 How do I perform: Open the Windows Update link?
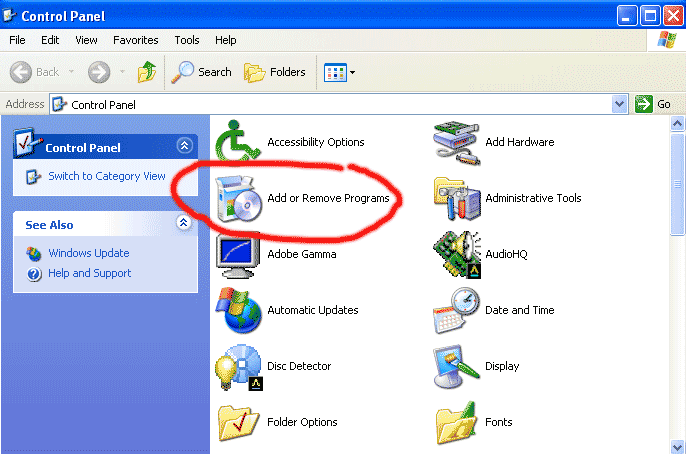(89, 253)
